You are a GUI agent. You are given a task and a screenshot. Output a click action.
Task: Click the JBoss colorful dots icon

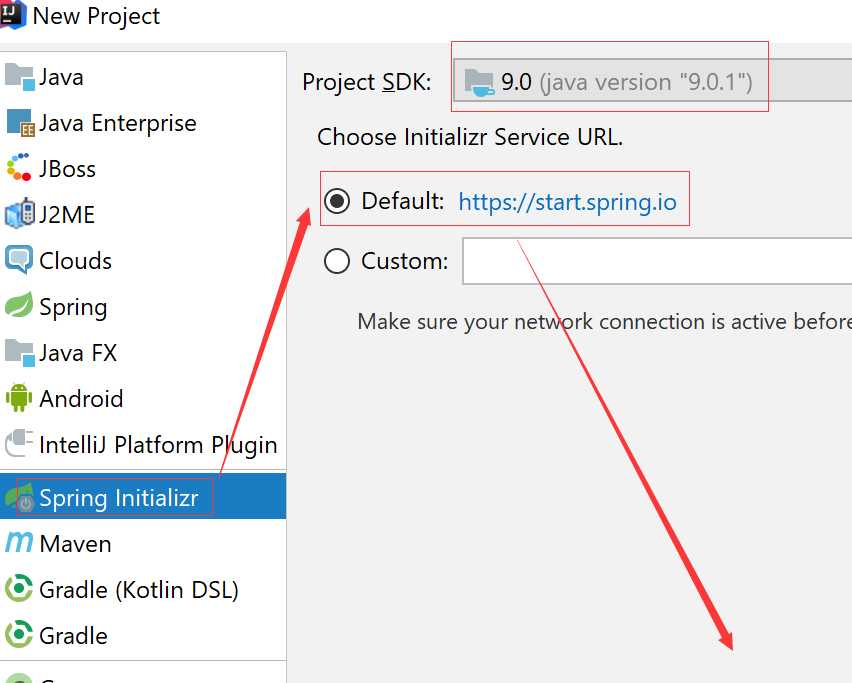pyautogui.click(x=19, y=167)
